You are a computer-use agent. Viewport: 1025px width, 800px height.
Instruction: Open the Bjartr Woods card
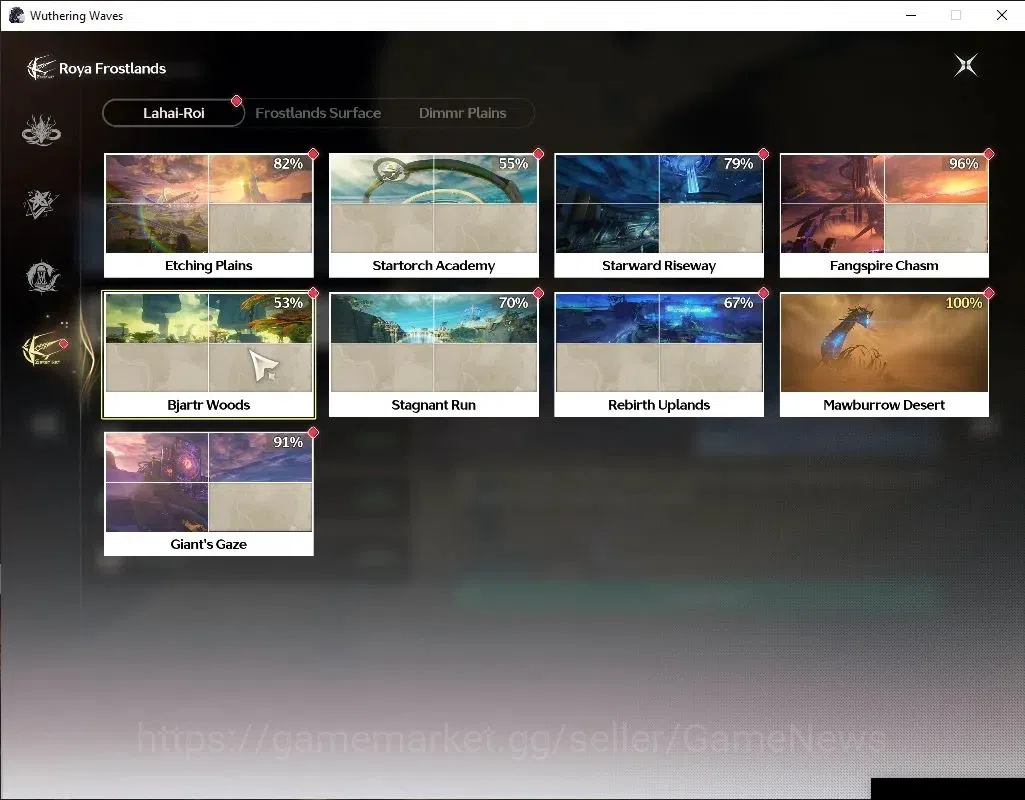(x=209, y=355)
